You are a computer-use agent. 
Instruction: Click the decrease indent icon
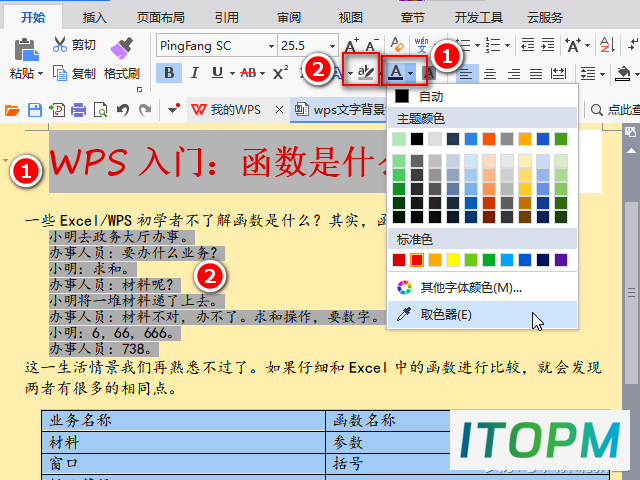[x=527, y=45]
